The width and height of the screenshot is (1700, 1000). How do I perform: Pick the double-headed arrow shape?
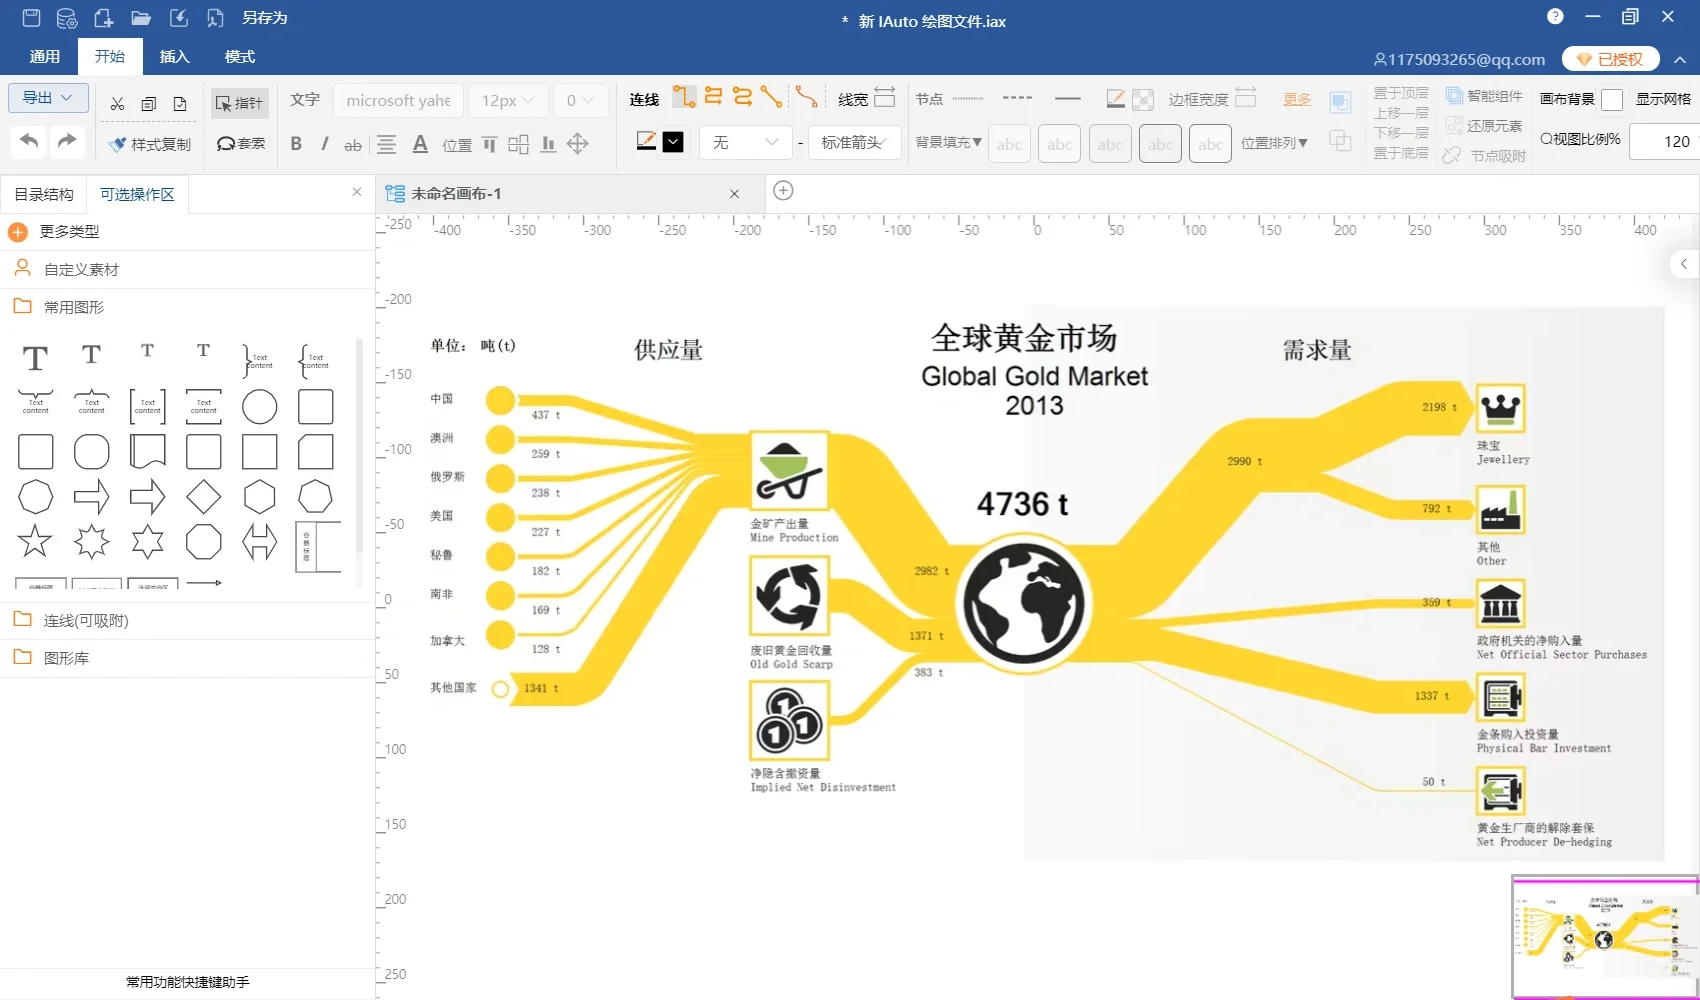(x=259, y=541)
